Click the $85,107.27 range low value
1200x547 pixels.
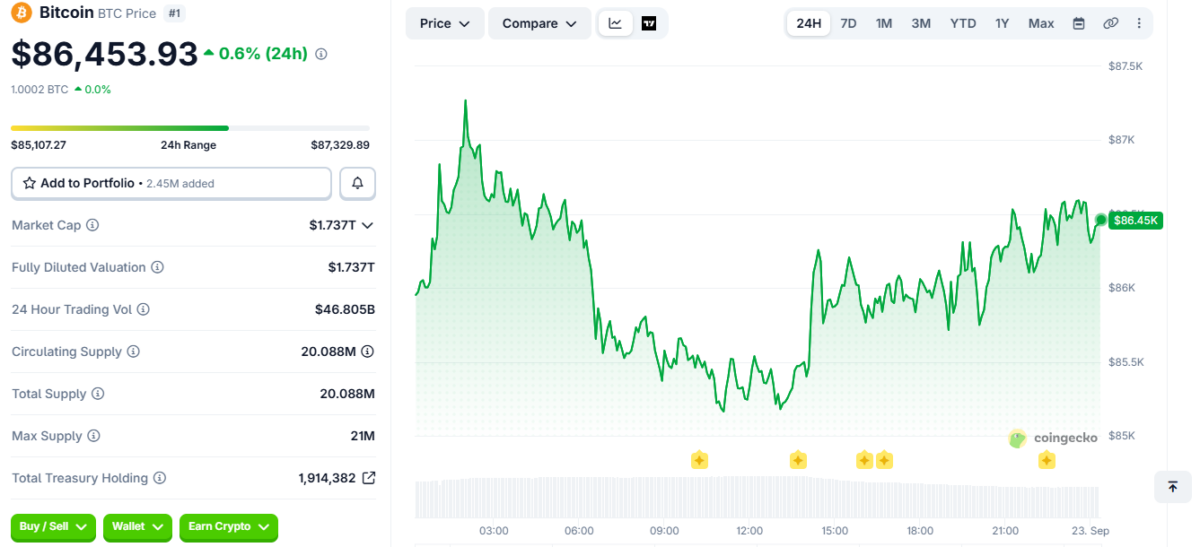[x=38, y=145]
